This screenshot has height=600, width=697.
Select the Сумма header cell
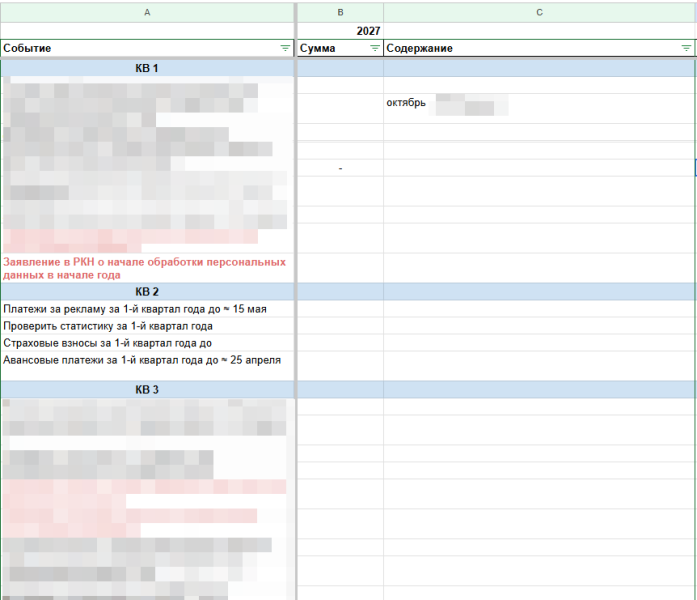[340, 48]
